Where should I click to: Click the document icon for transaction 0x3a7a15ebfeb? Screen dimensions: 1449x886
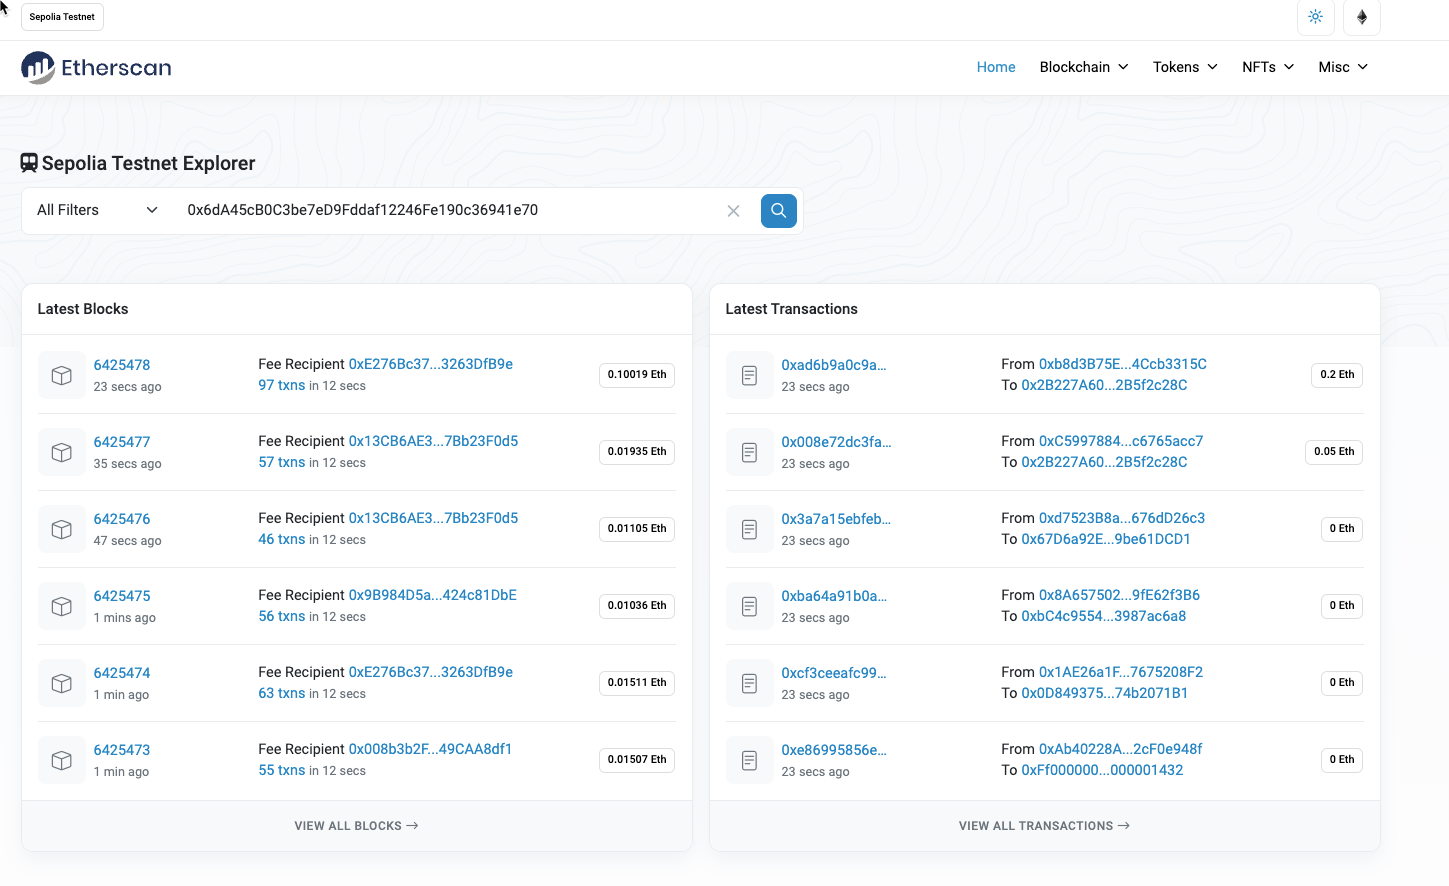pos(749,529)
